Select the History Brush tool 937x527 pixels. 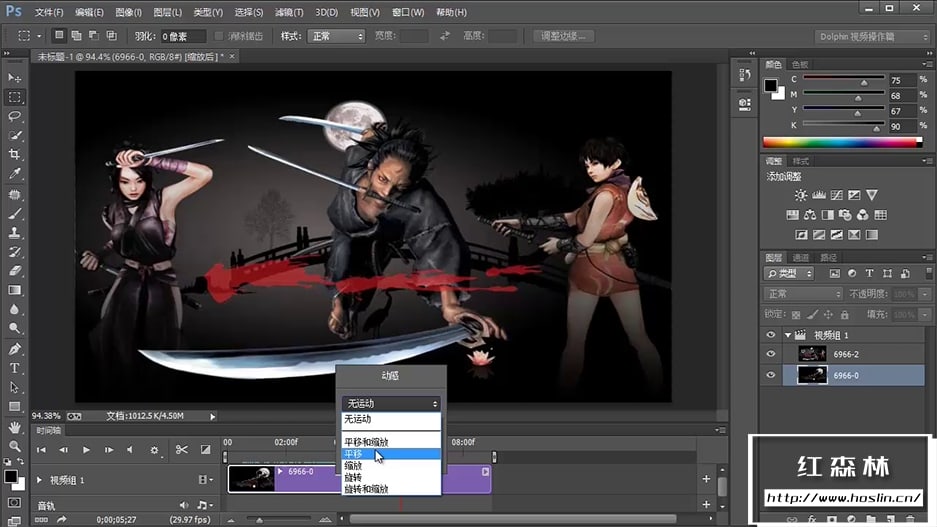[x=15, y=252]
